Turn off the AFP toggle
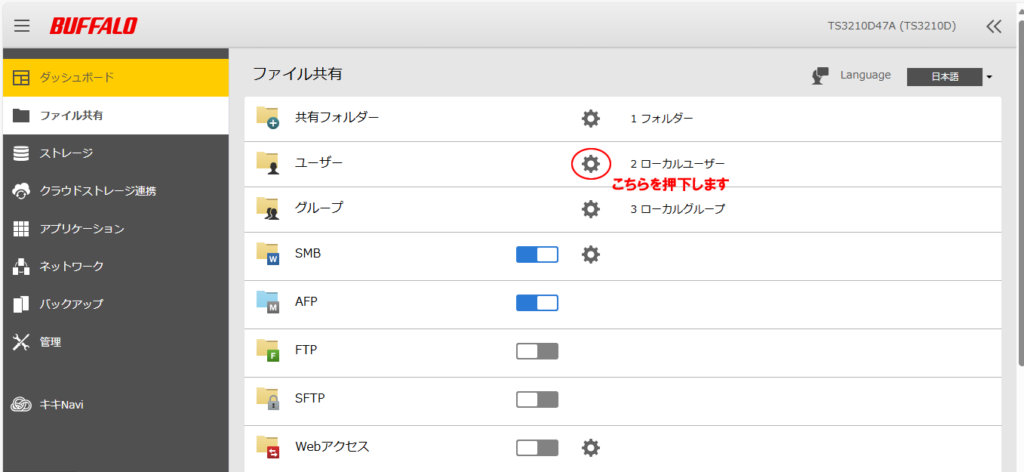The image size is (1024, 472). tap(537, 302)
